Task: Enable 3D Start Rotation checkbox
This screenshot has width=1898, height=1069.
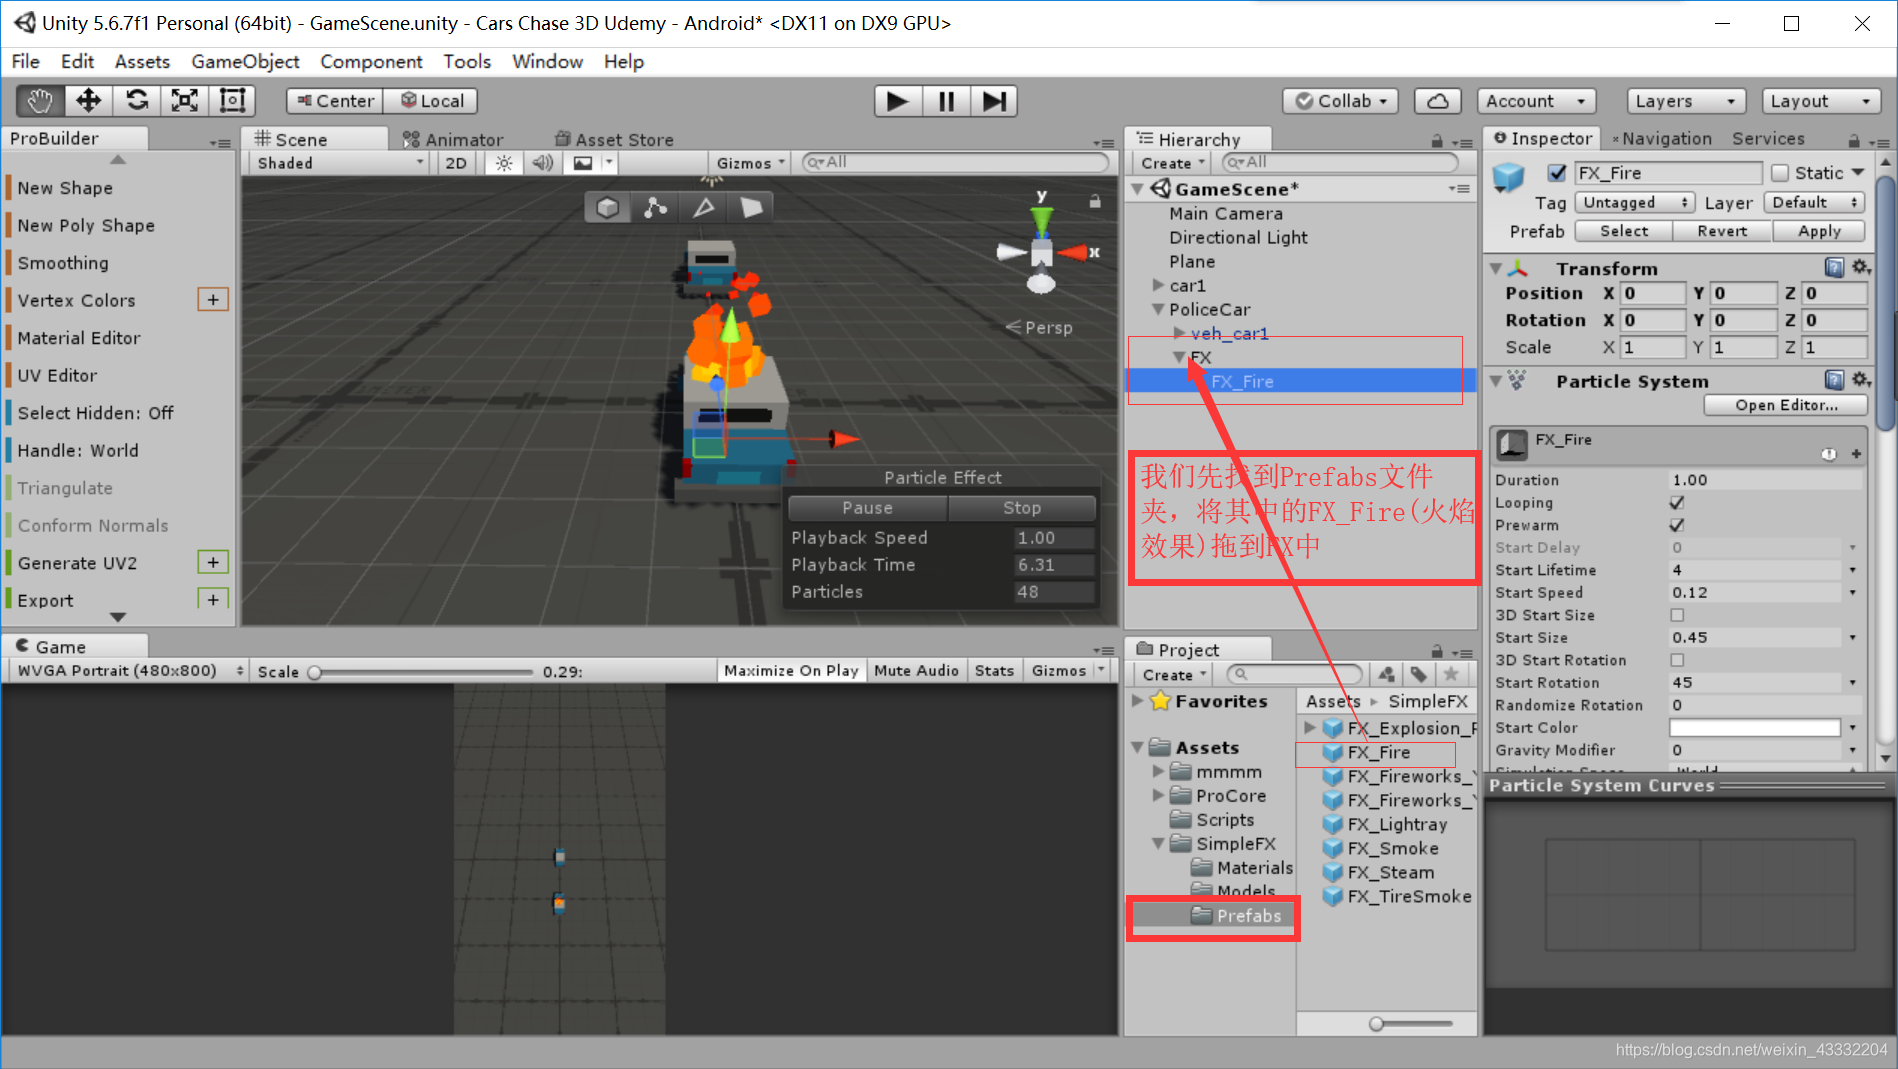Action: (1677, 659)
